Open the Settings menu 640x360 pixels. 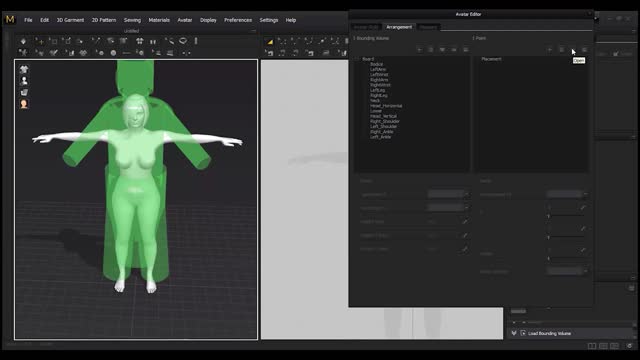269,20
